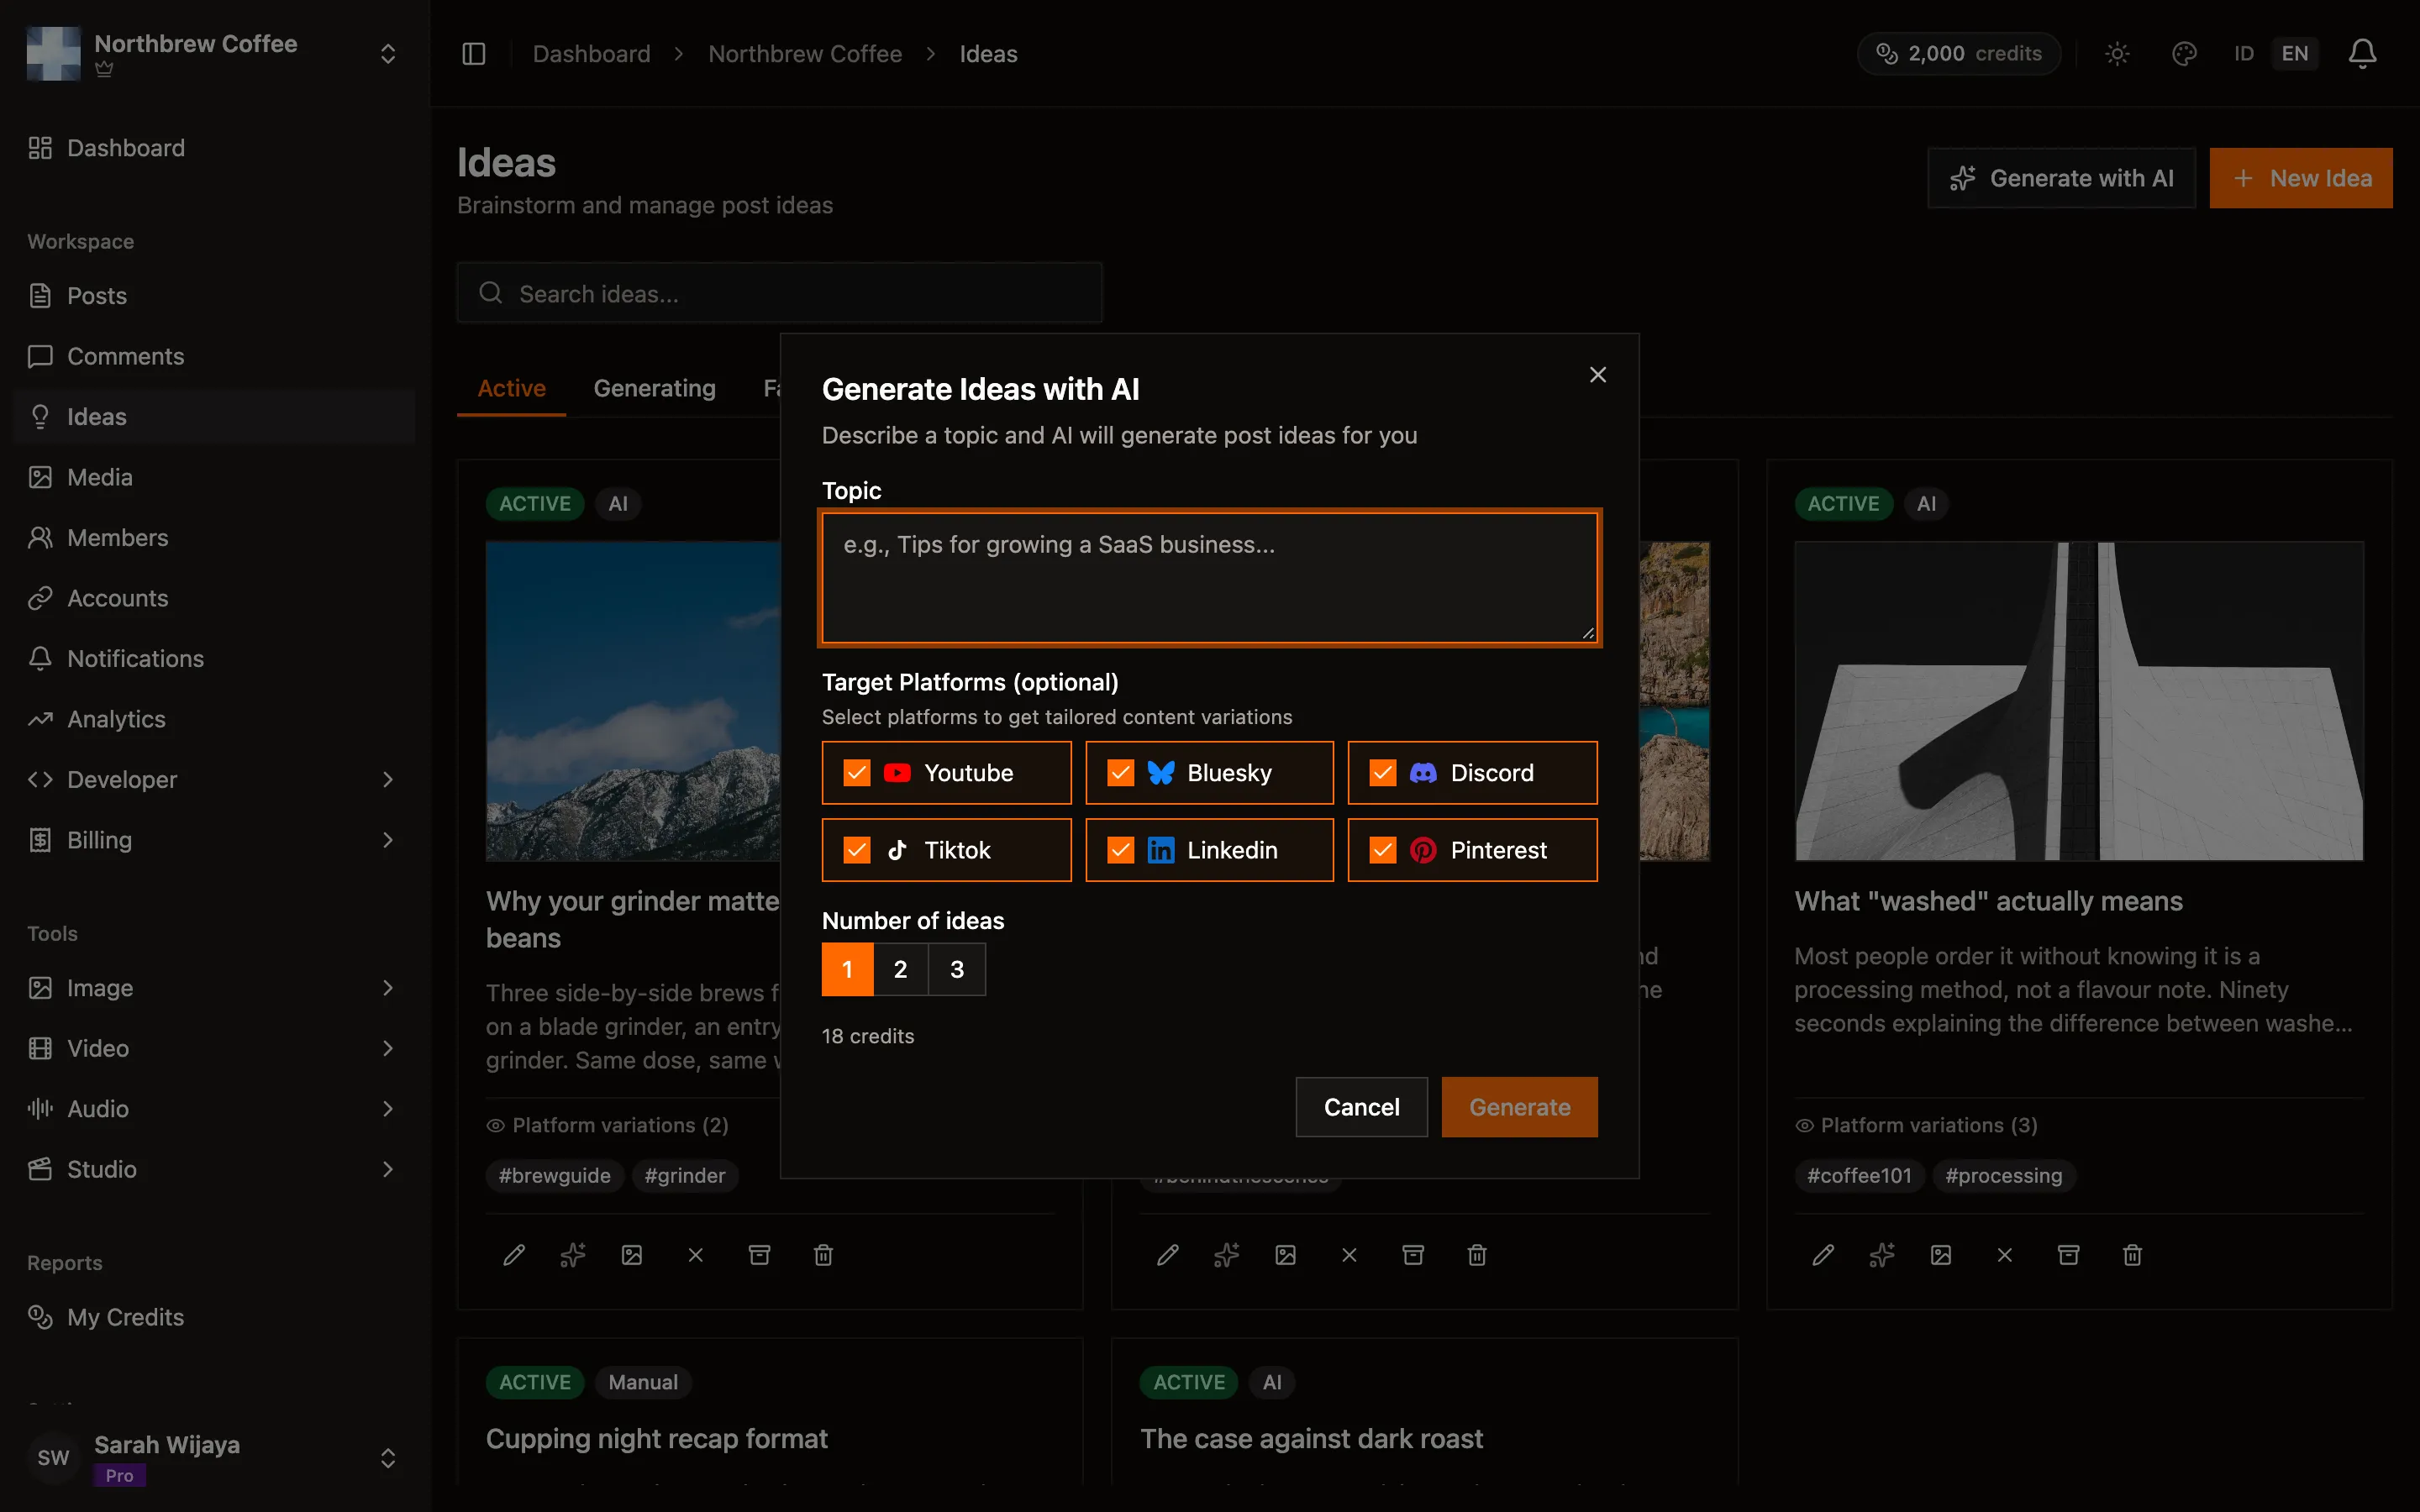The image size is (2420, 1512).
Task: Uncheck the Pinterest platform checkbox
Action: point(1383,850)
